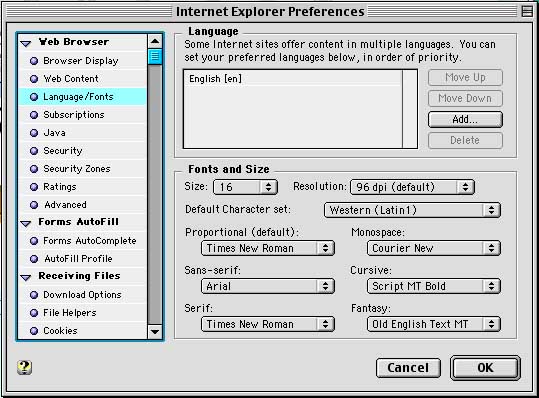Open AutoFill Profile preferences
Image resolution: width=539 pixels, height=398 pixels.
(x=83, y=259)
